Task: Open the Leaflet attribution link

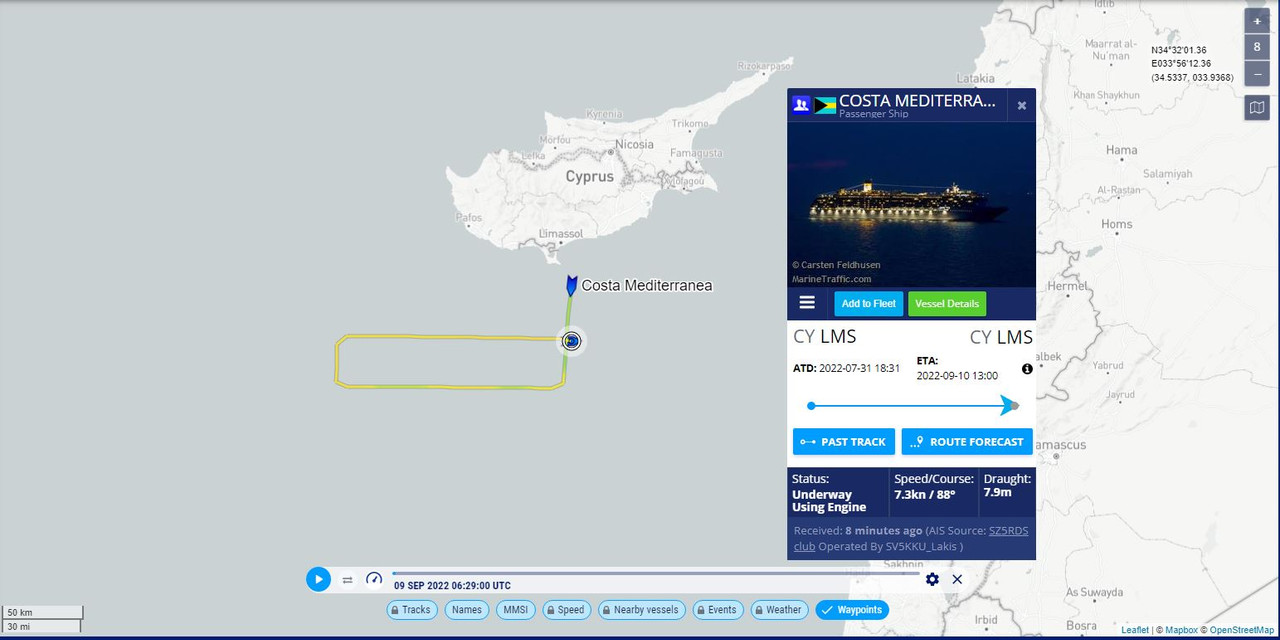Action: click(1135, 630)
